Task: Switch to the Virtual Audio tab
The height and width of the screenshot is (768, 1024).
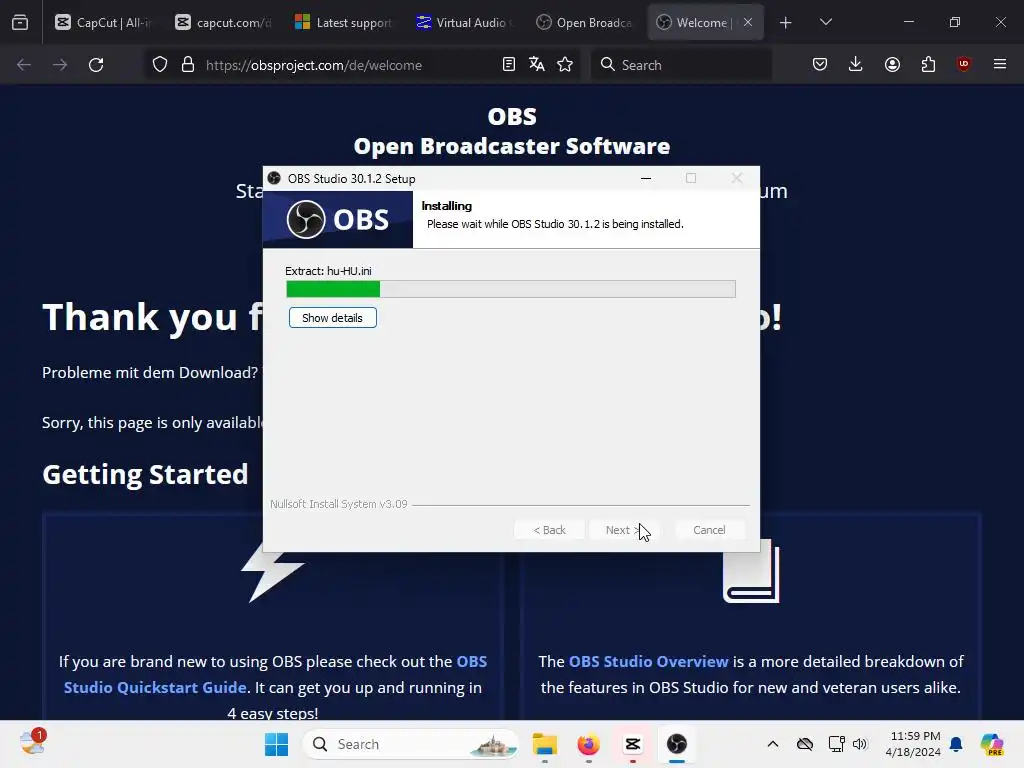Action: pos(464,22)
